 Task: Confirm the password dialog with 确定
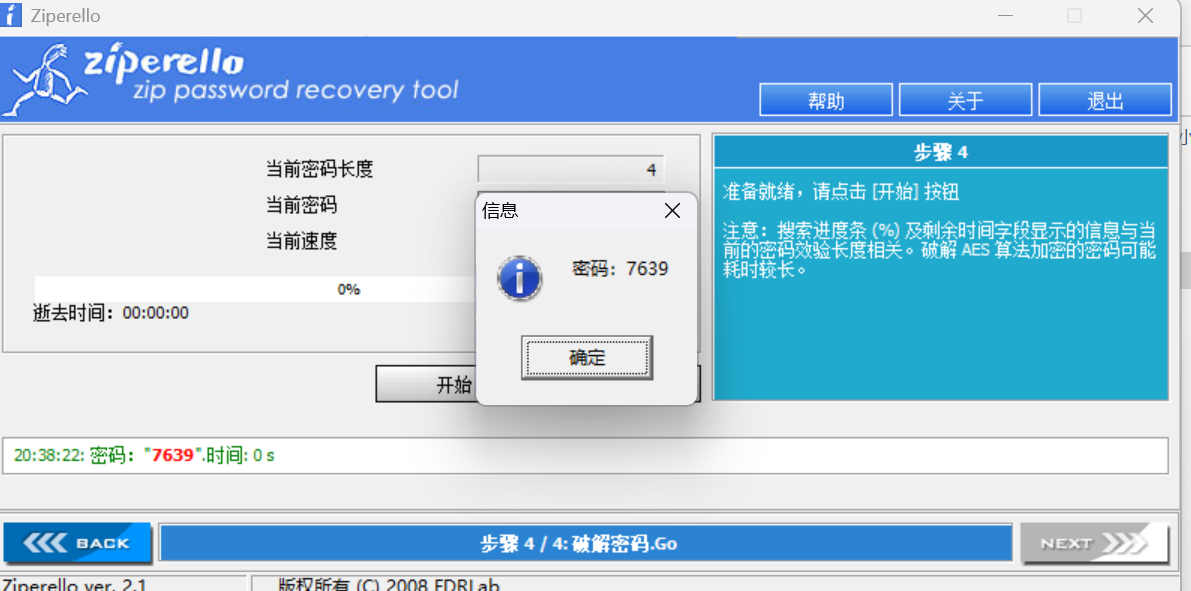tap(587, 358)
